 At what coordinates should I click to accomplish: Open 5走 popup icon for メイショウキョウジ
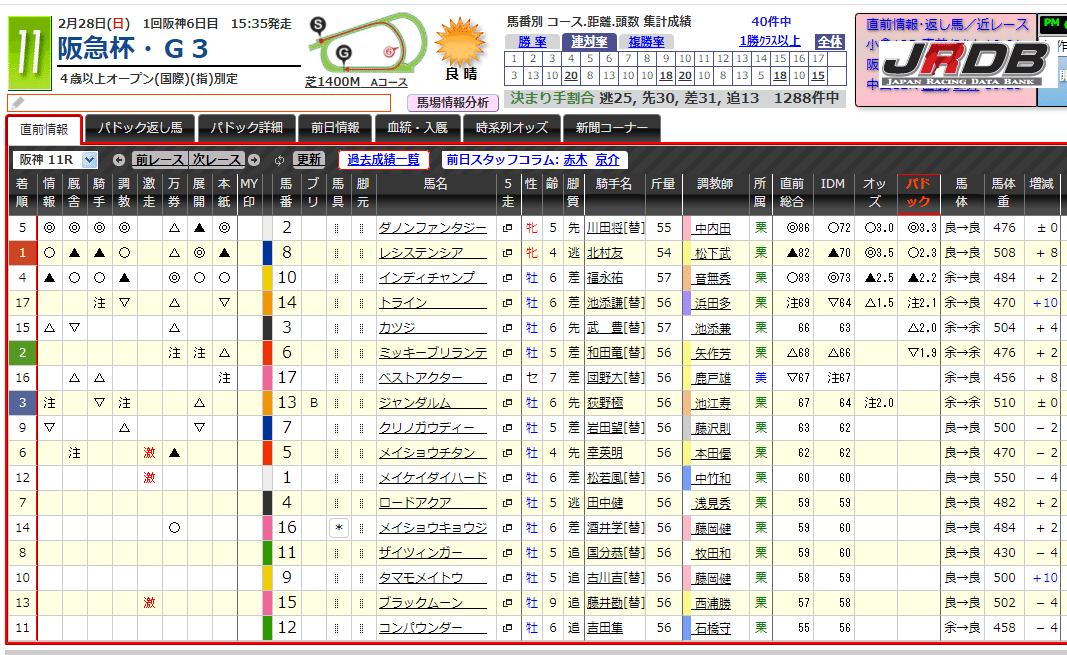click(507, 528)
